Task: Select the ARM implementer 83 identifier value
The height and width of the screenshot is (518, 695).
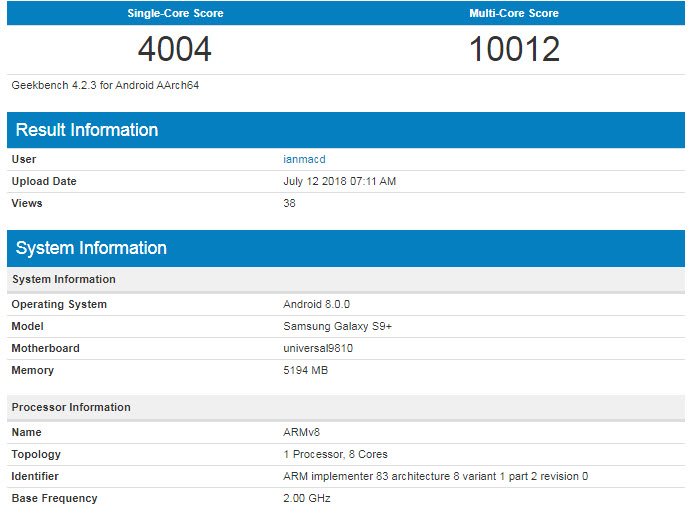Action: pyautogui.click(x=436, y=476)
